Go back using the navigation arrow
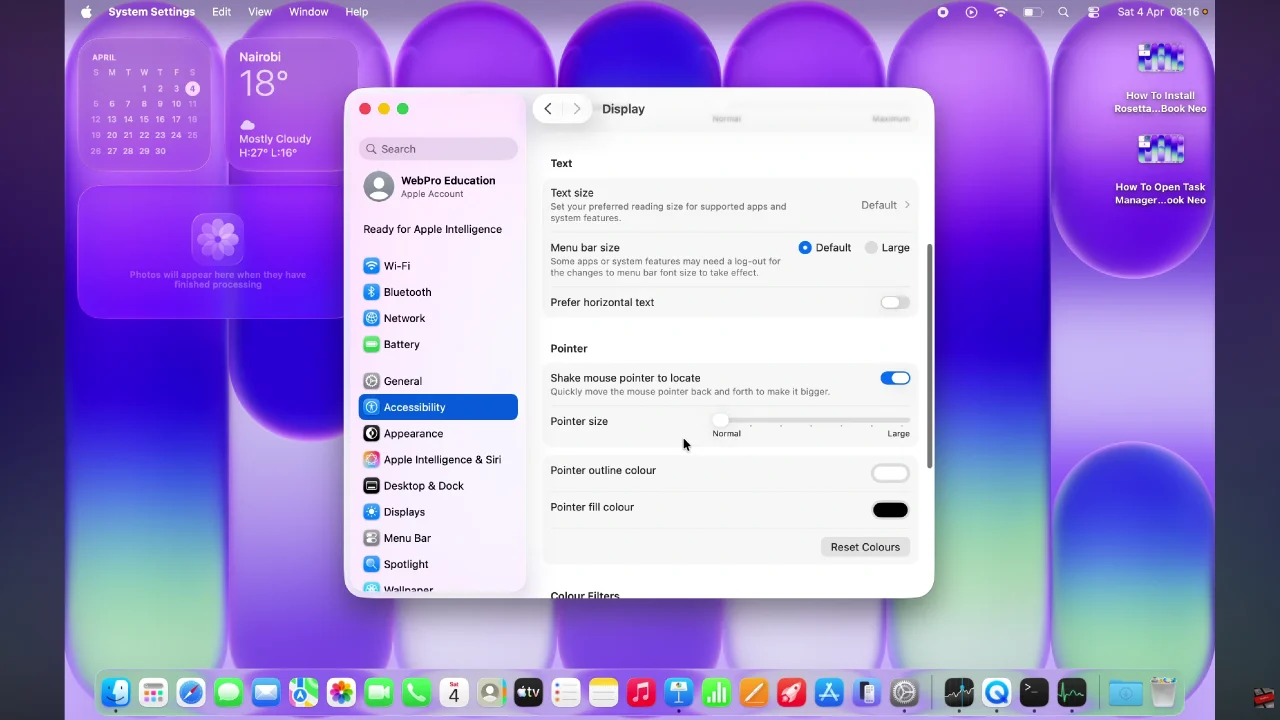 (547, 108)
